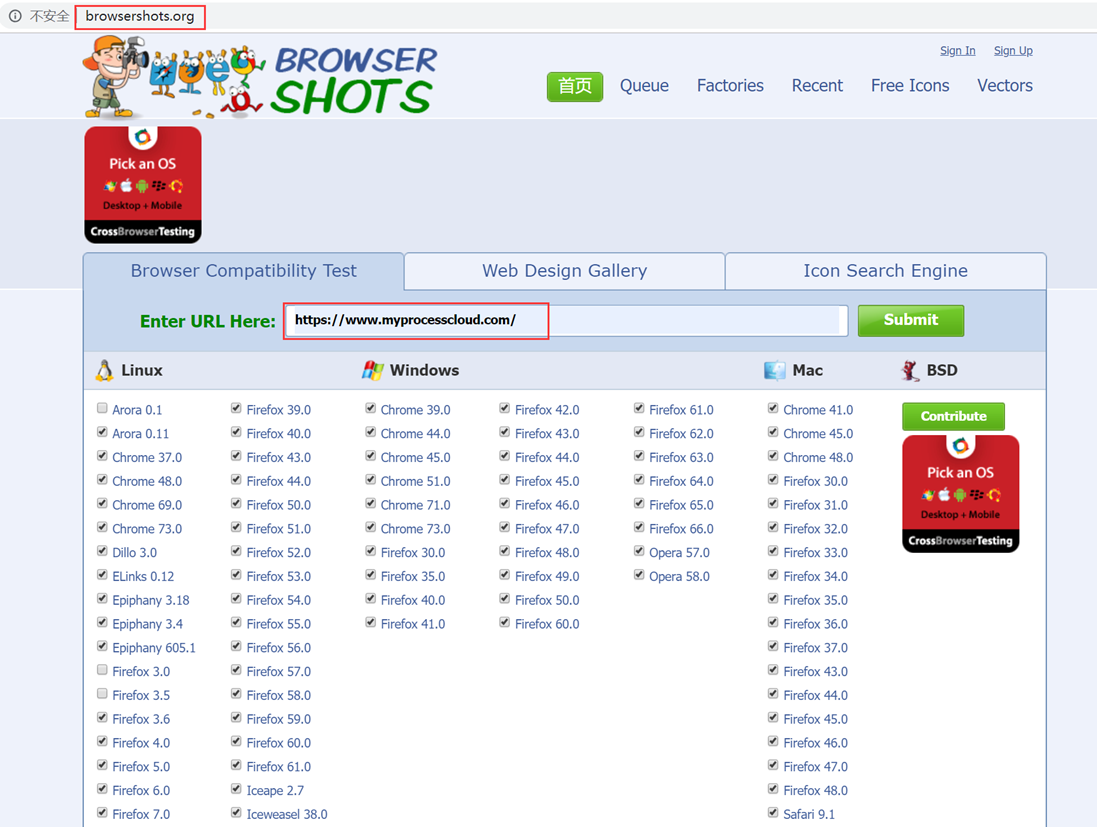Uncheck the Opera 58.0 checkbox

tap(639, 575)
